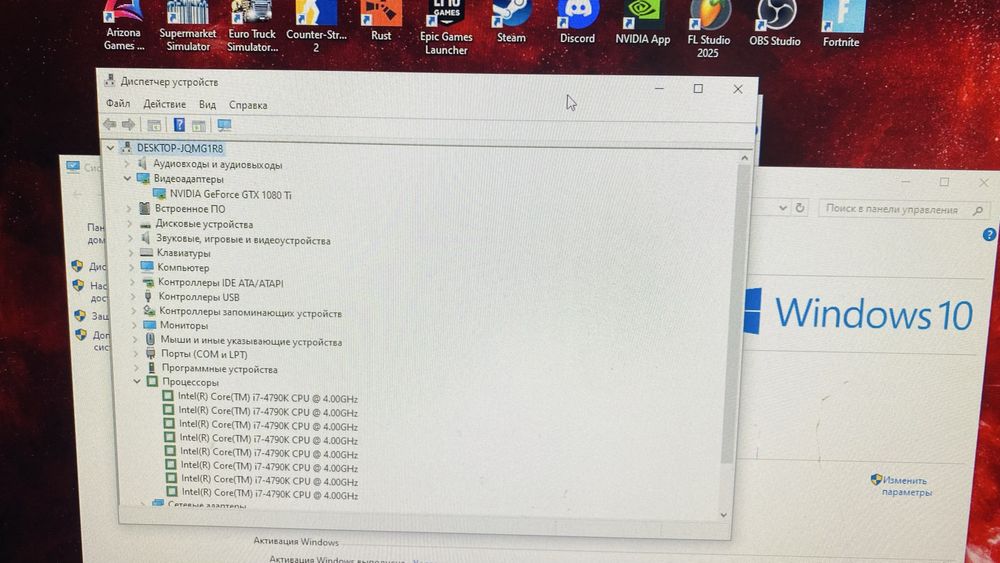The image size is (1000, 563).
Task: Select the first i7-4790K processor entry
Action: pyautogui.click(x=267, y=398)
